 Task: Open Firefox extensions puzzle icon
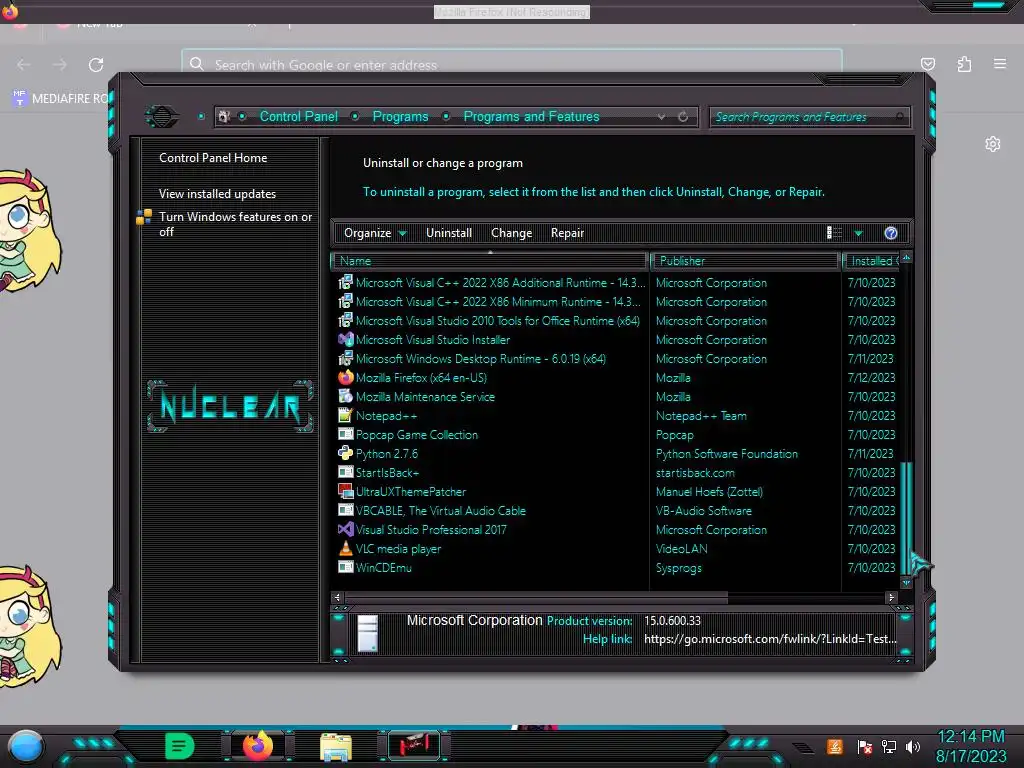point(964,64)
